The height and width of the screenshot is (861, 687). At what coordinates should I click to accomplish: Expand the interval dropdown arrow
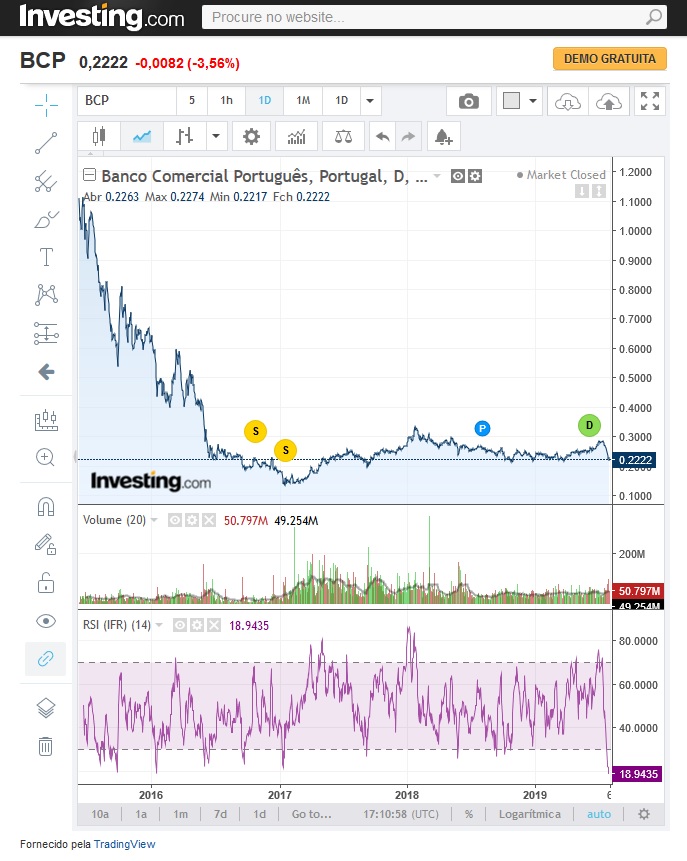click(x=370, y=100)
